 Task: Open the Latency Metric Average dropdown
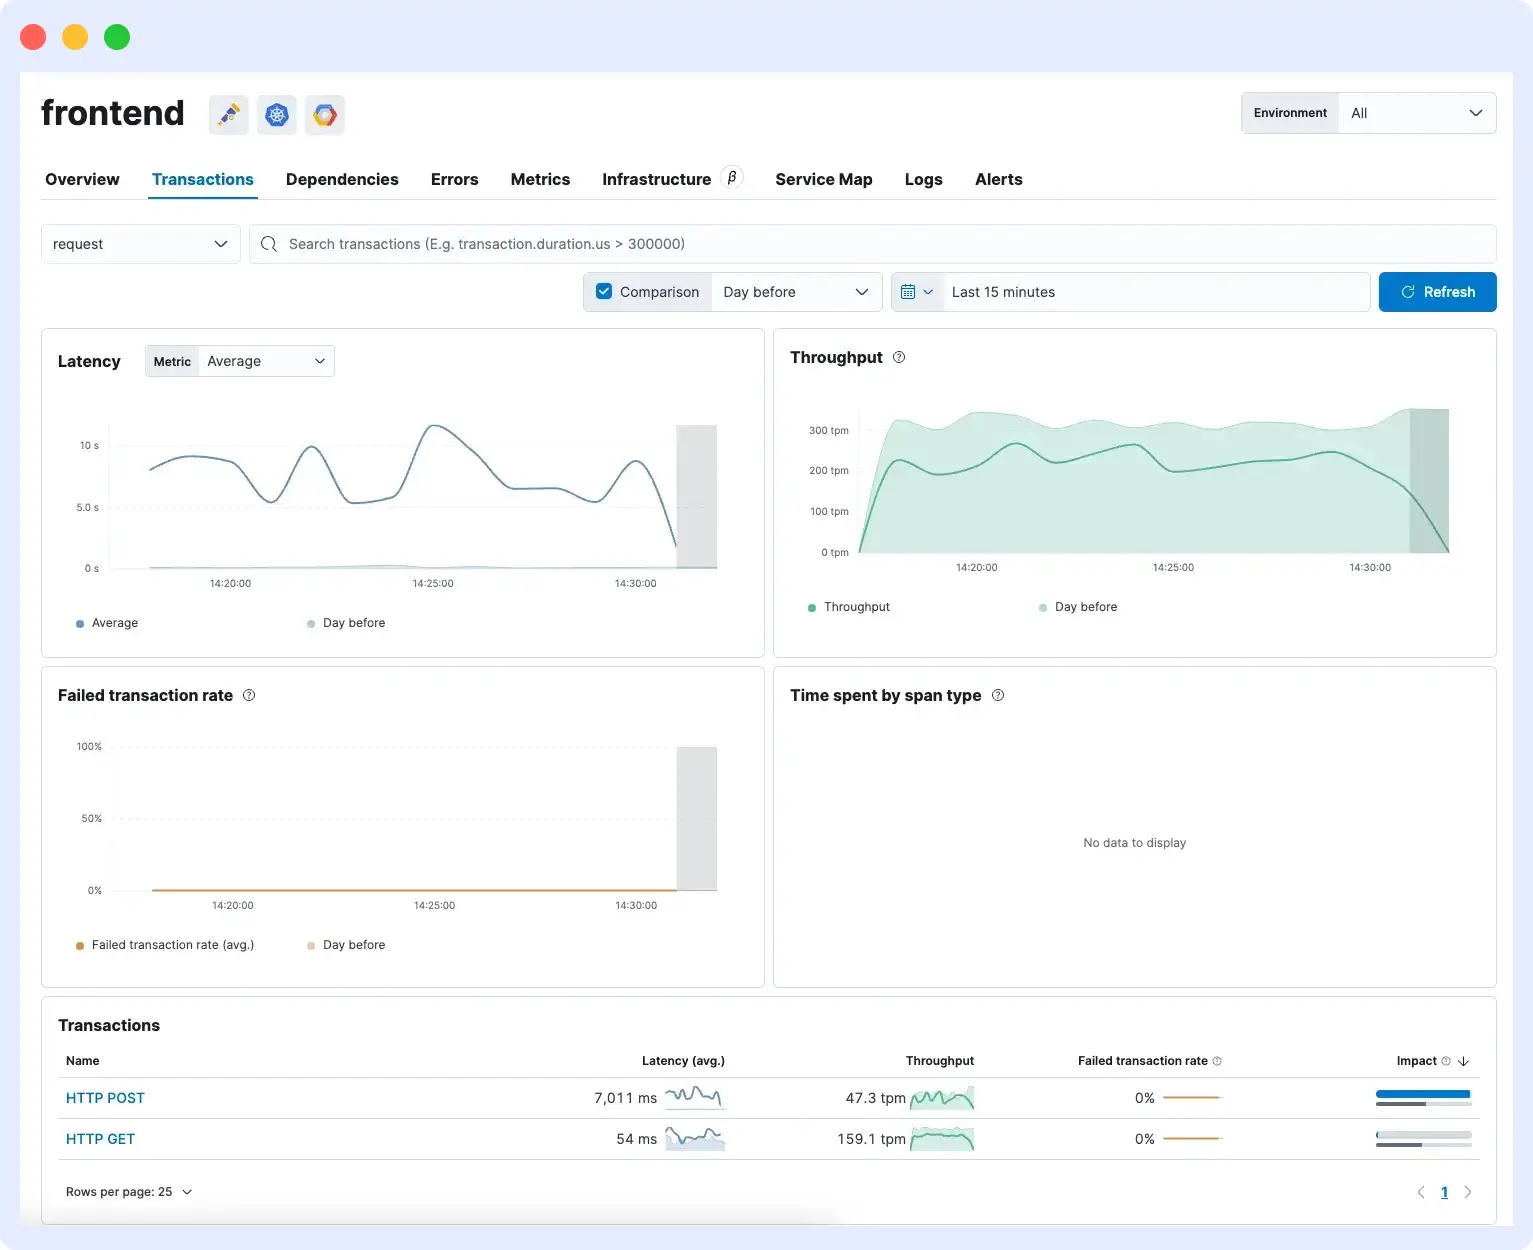tap(266, 361)
